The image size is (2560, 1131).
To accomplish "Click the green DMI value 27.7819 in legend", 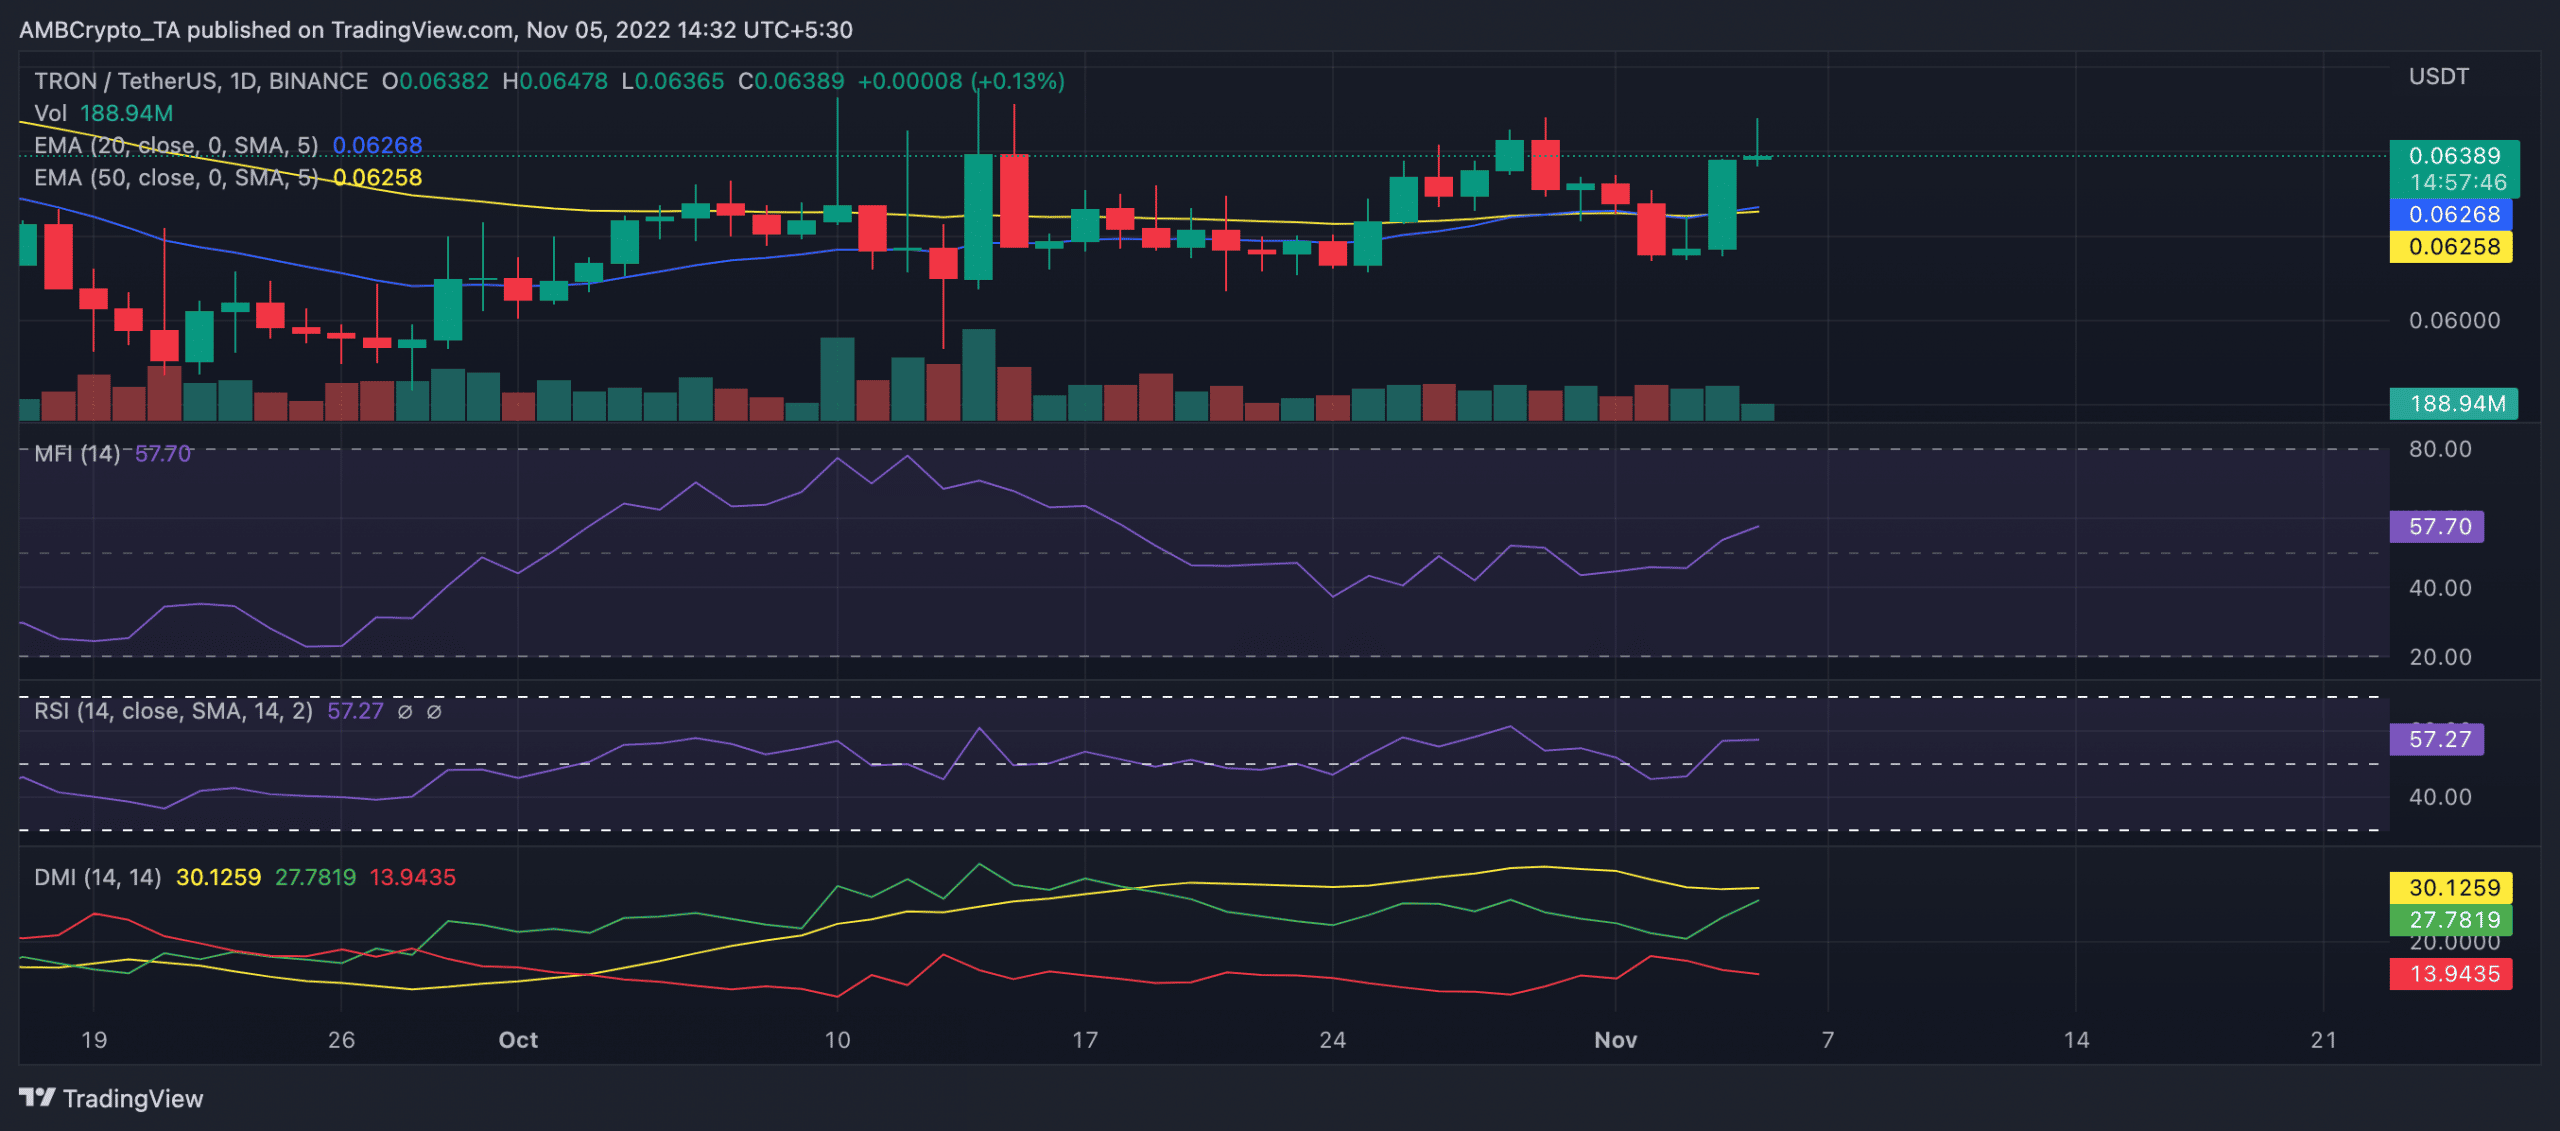I will [x=315, y=877].
